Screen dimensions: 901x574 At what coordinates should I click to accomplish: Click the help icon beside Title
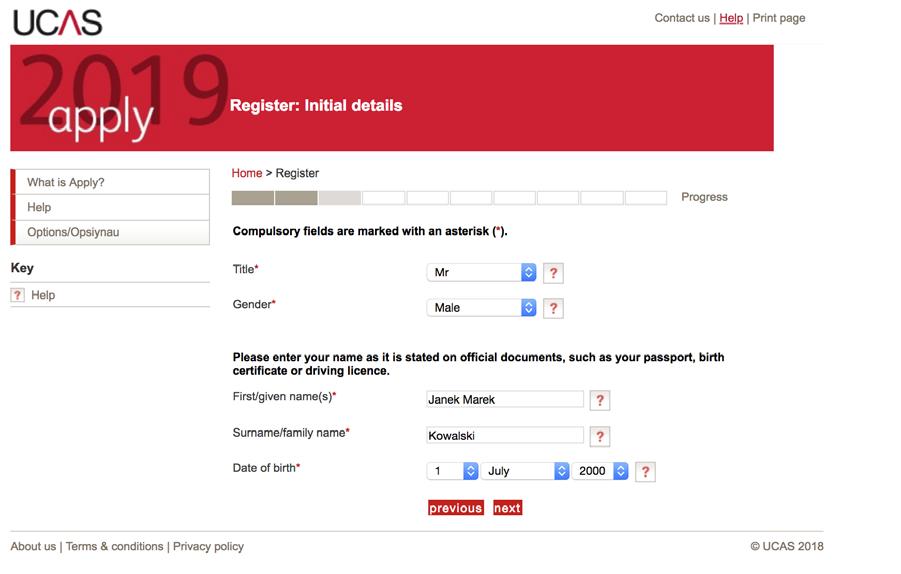[x=553, y=273]
